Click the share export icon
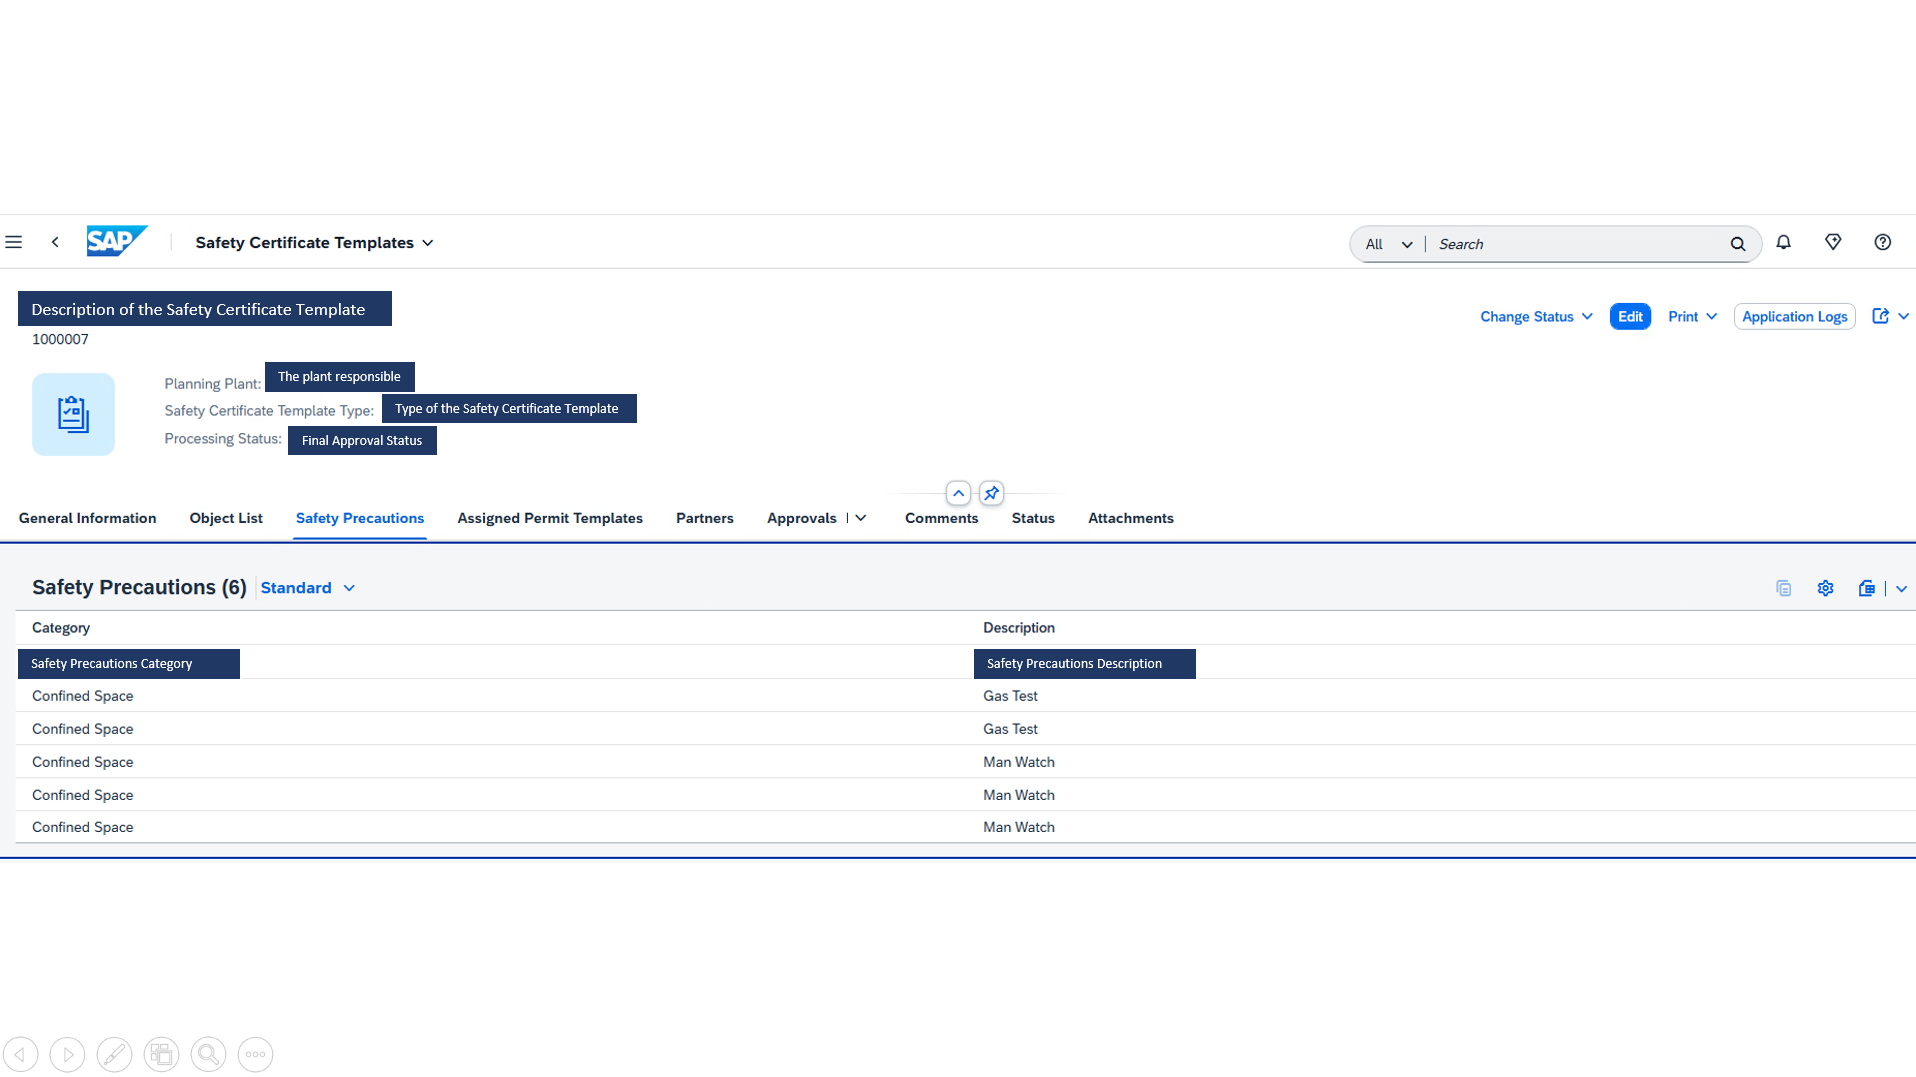Viewport: 1916px width, 1077px height. (1880, 316)
